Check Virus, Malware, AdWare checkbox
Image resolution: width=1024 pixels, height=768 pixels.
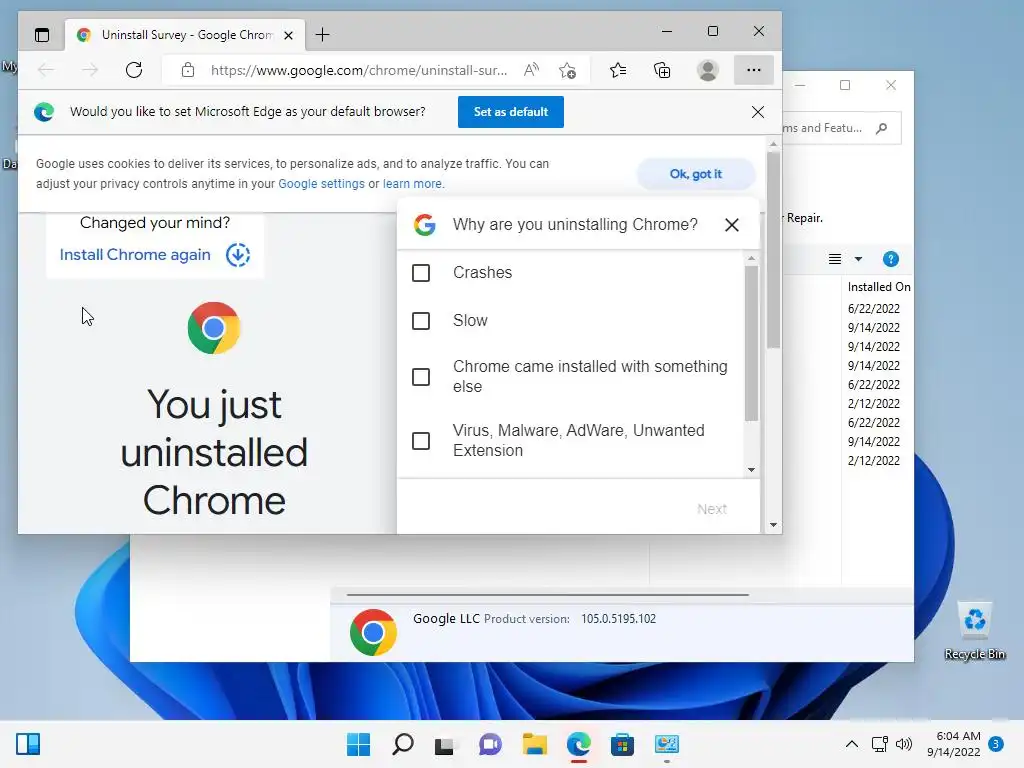pos(421,441)
